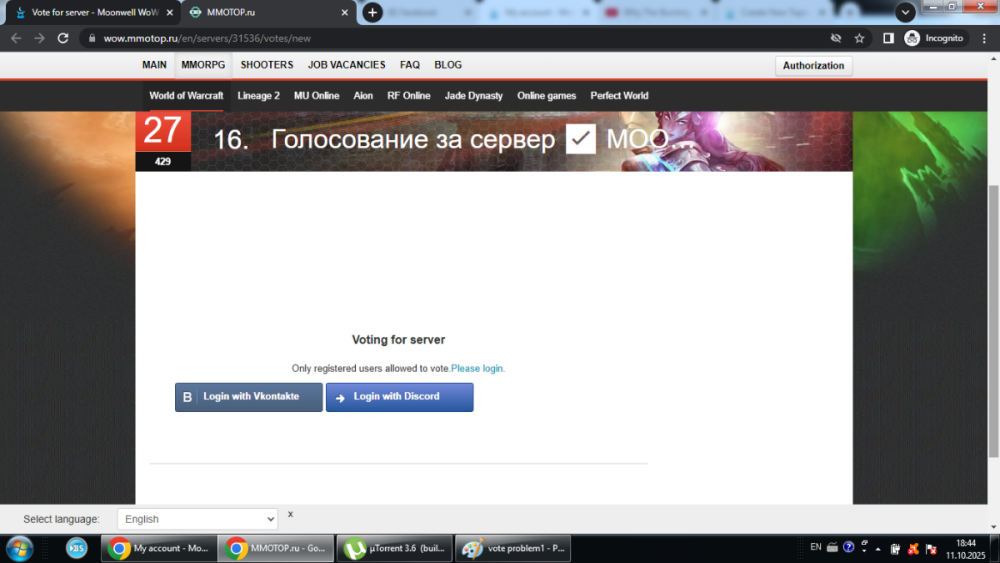The width and height of the screenshot is (1000, 563).
Task: Click the checkmark box in server banner
Action: (580, 139)
